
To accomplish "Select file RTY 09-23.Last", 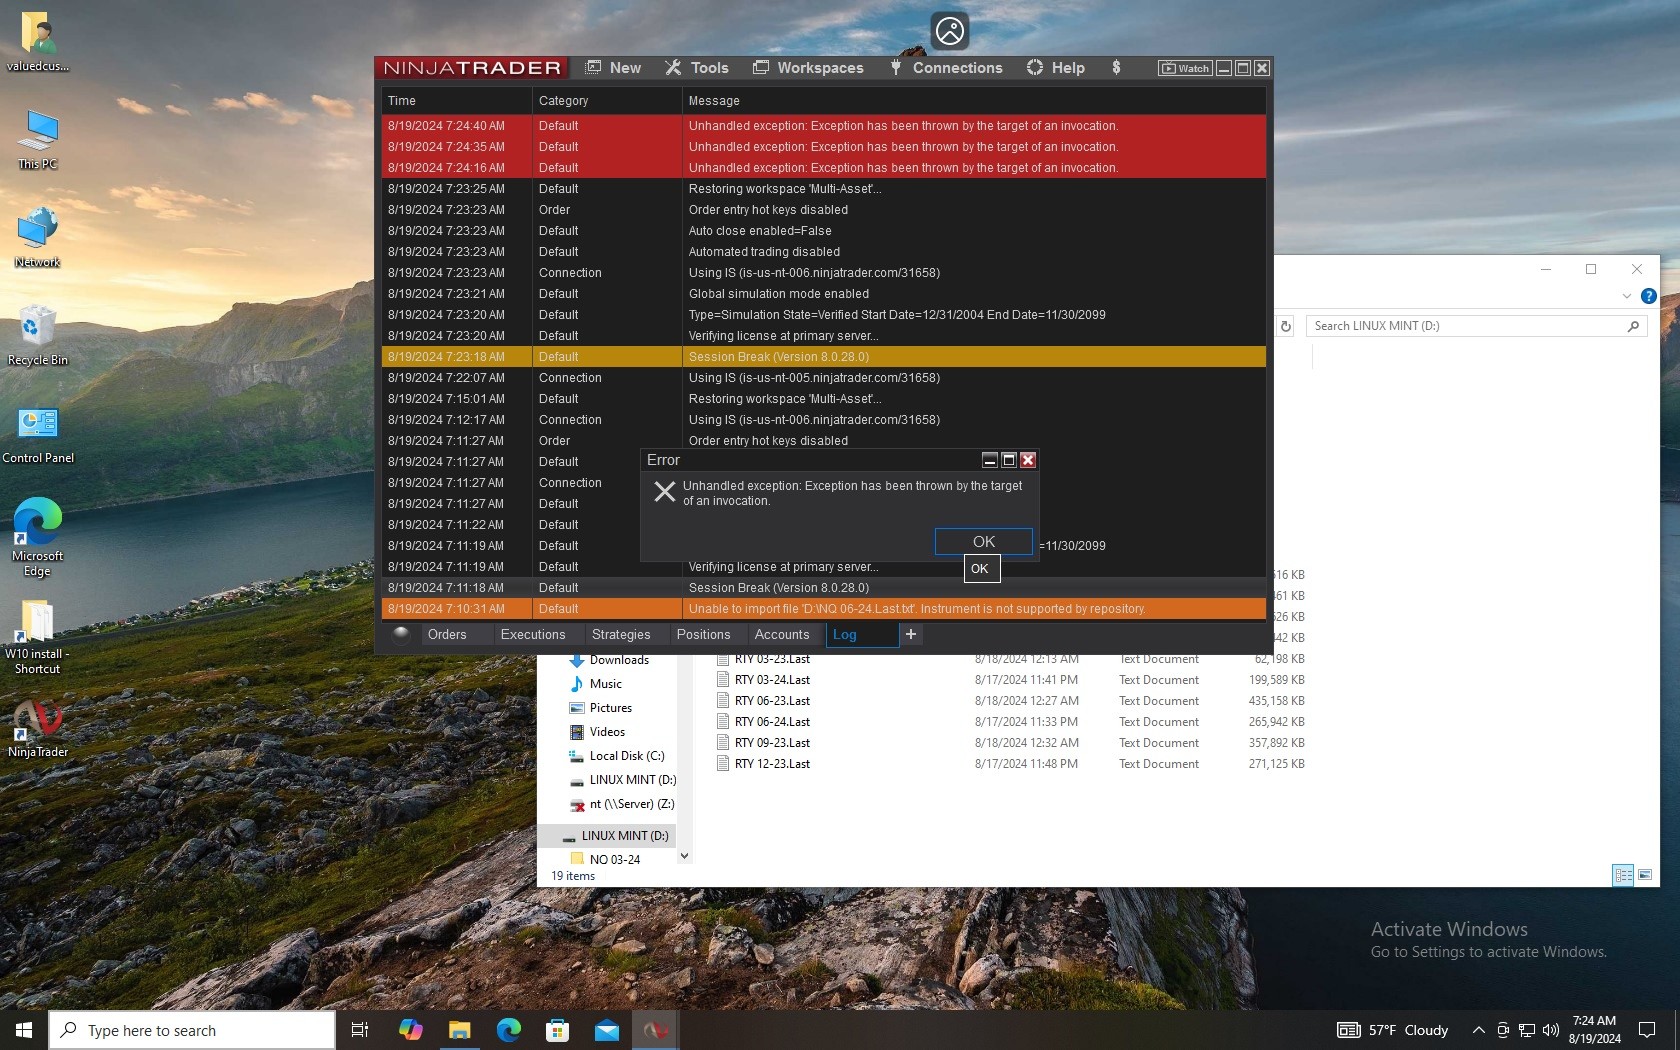I will click(x=772, y=743).
